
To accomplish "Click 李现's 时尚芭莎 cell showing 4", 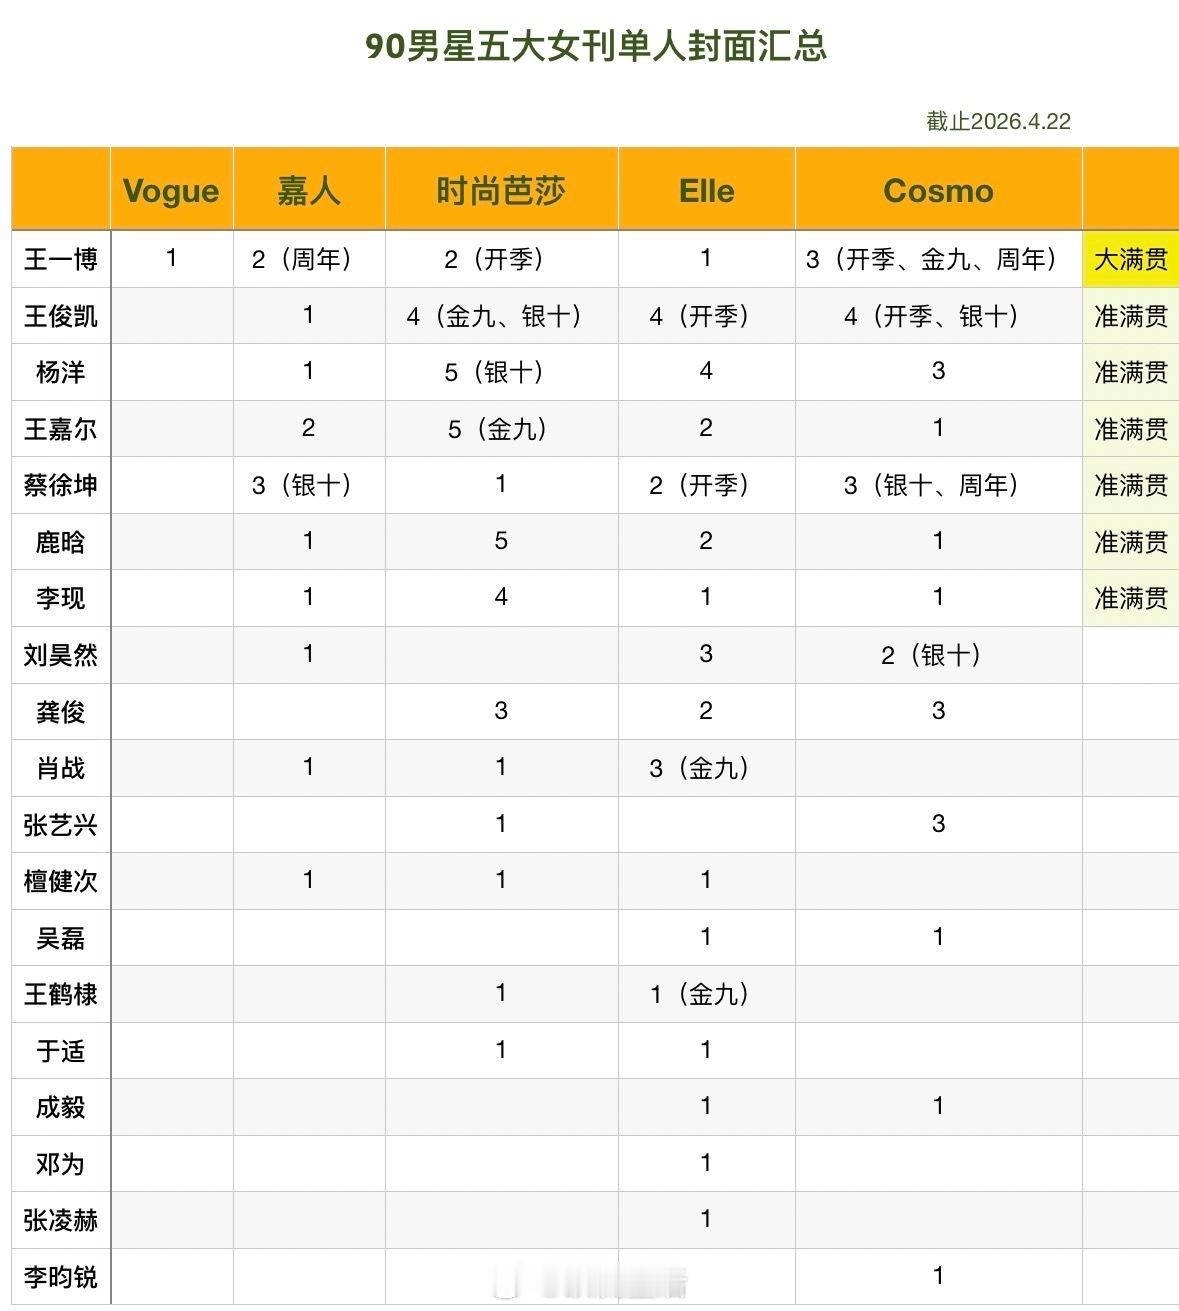I will (x=501, y=597).
